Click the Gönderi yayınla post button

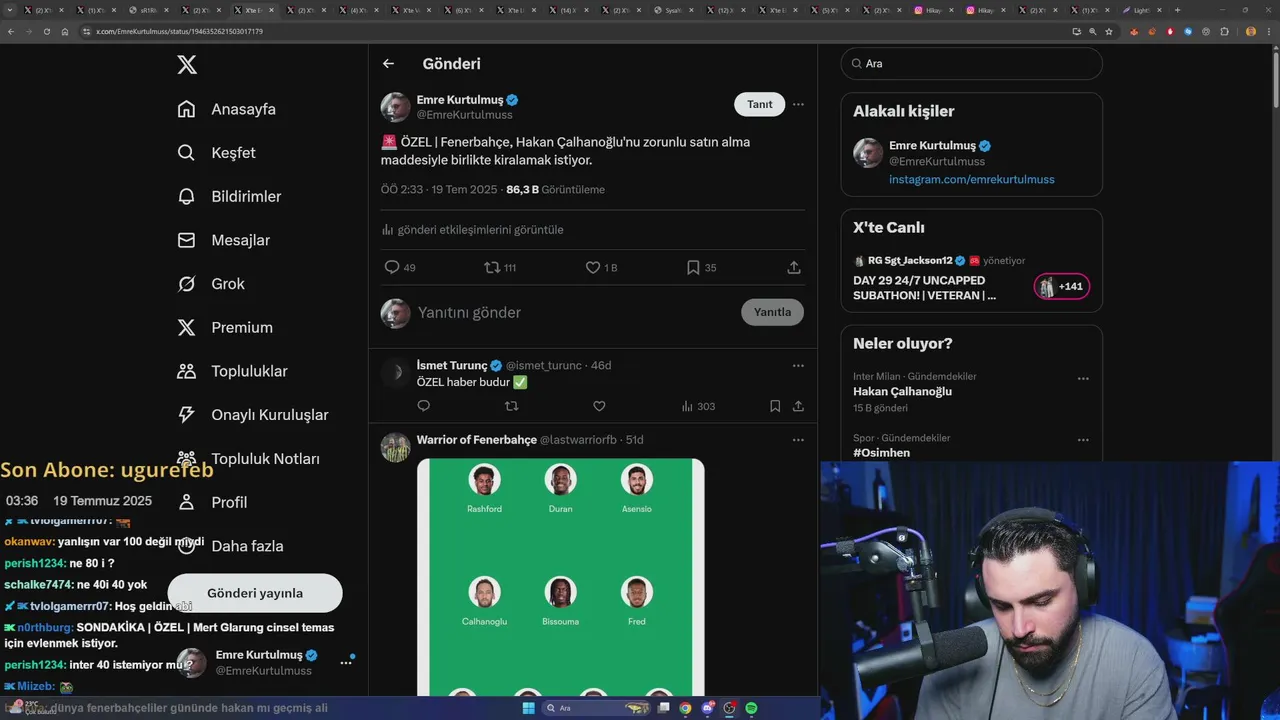click(255, 593)
